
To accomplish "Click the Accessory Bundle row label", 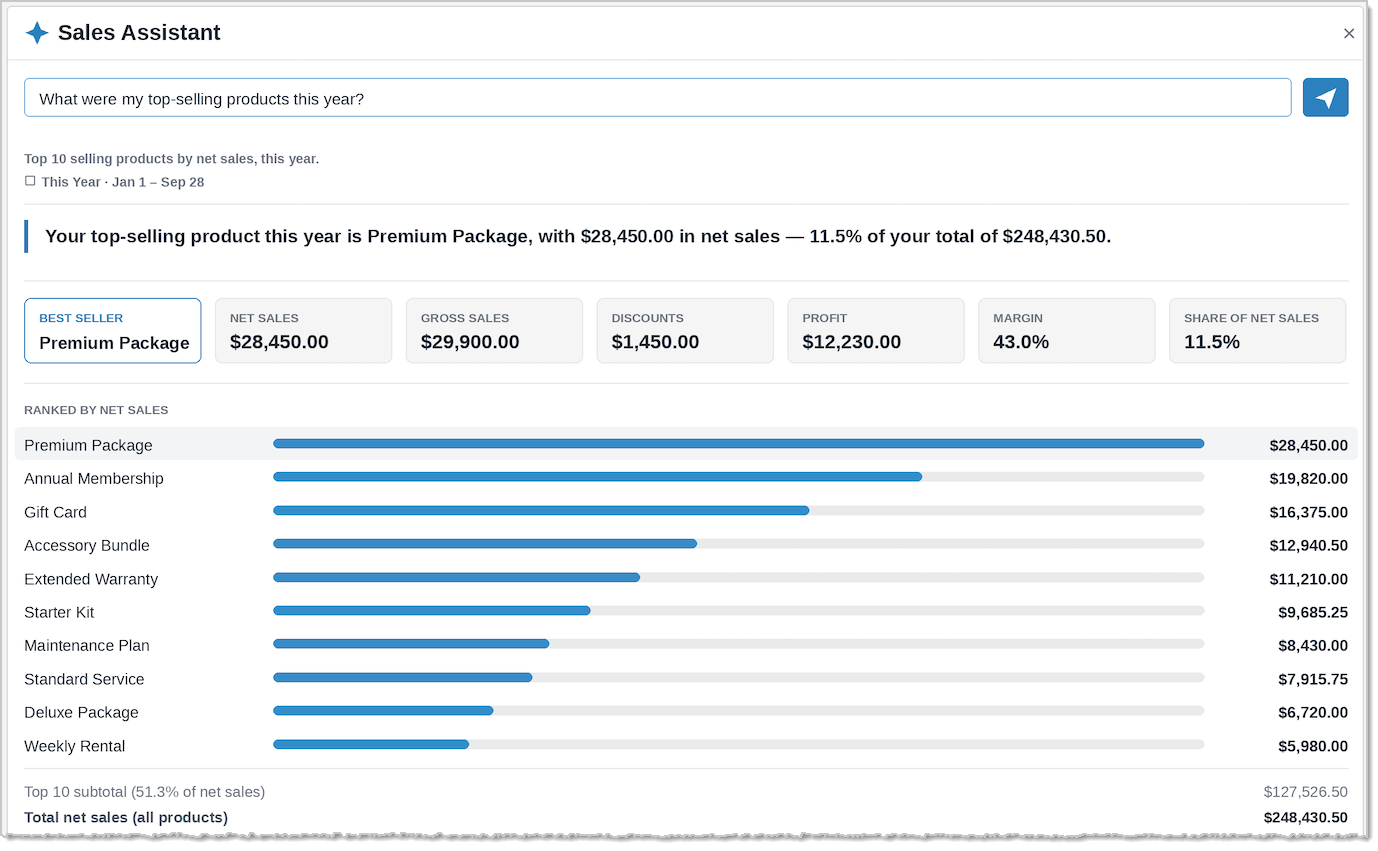I will (87, 546).
